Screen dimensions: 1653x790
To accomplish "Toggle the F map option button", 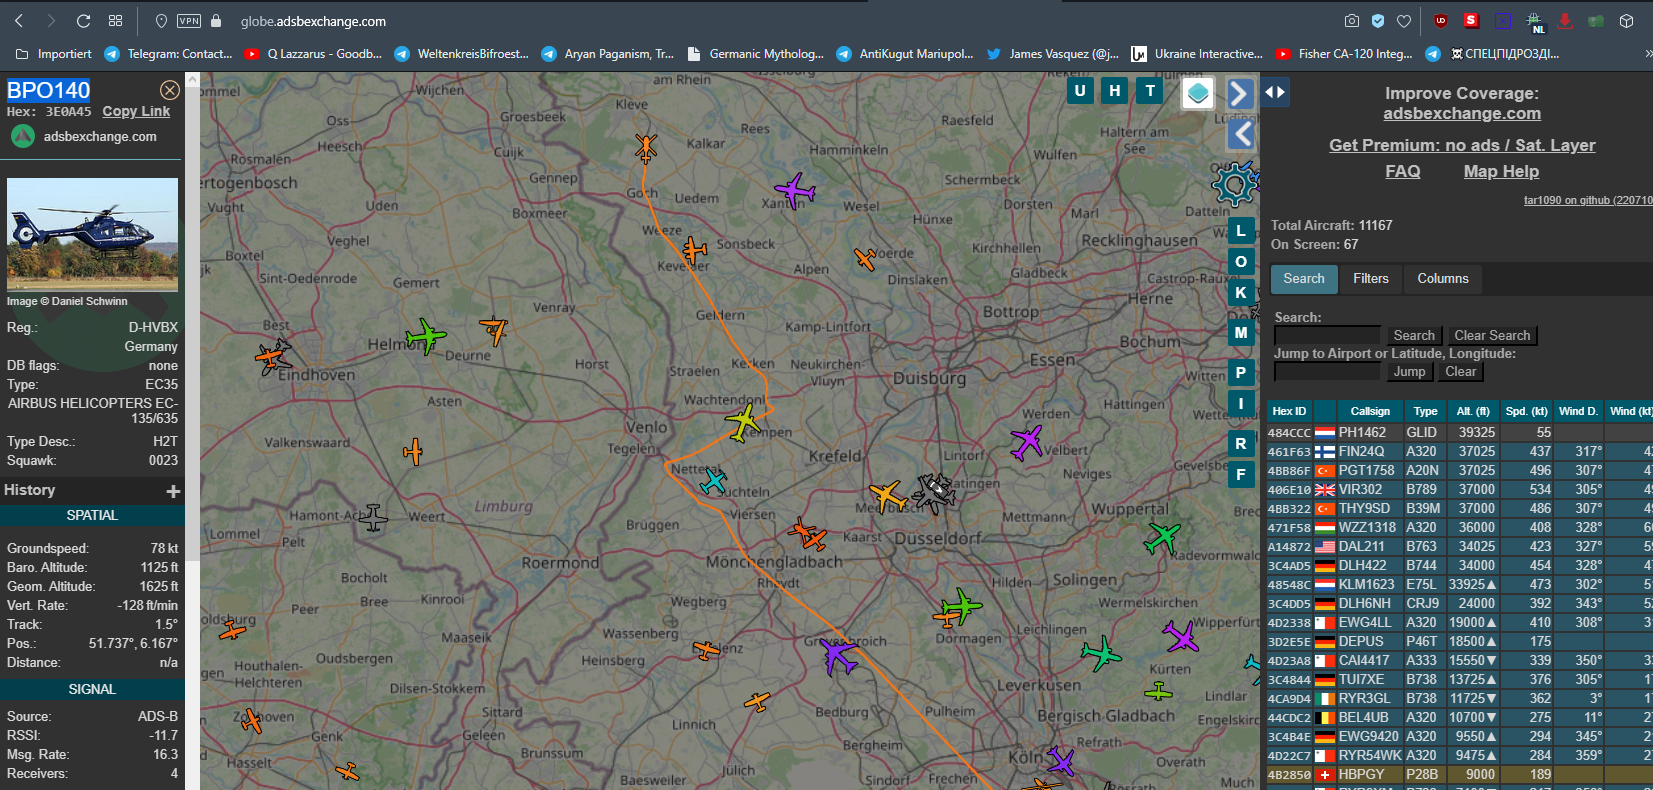I will point(1241,475).
